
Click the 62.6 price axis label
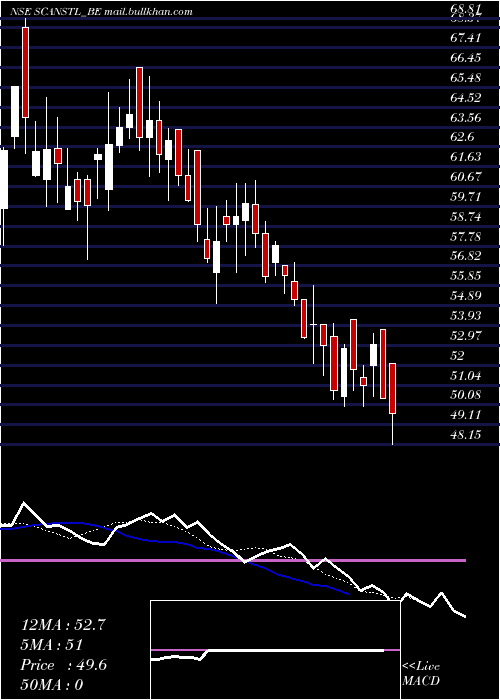[462, 137]
